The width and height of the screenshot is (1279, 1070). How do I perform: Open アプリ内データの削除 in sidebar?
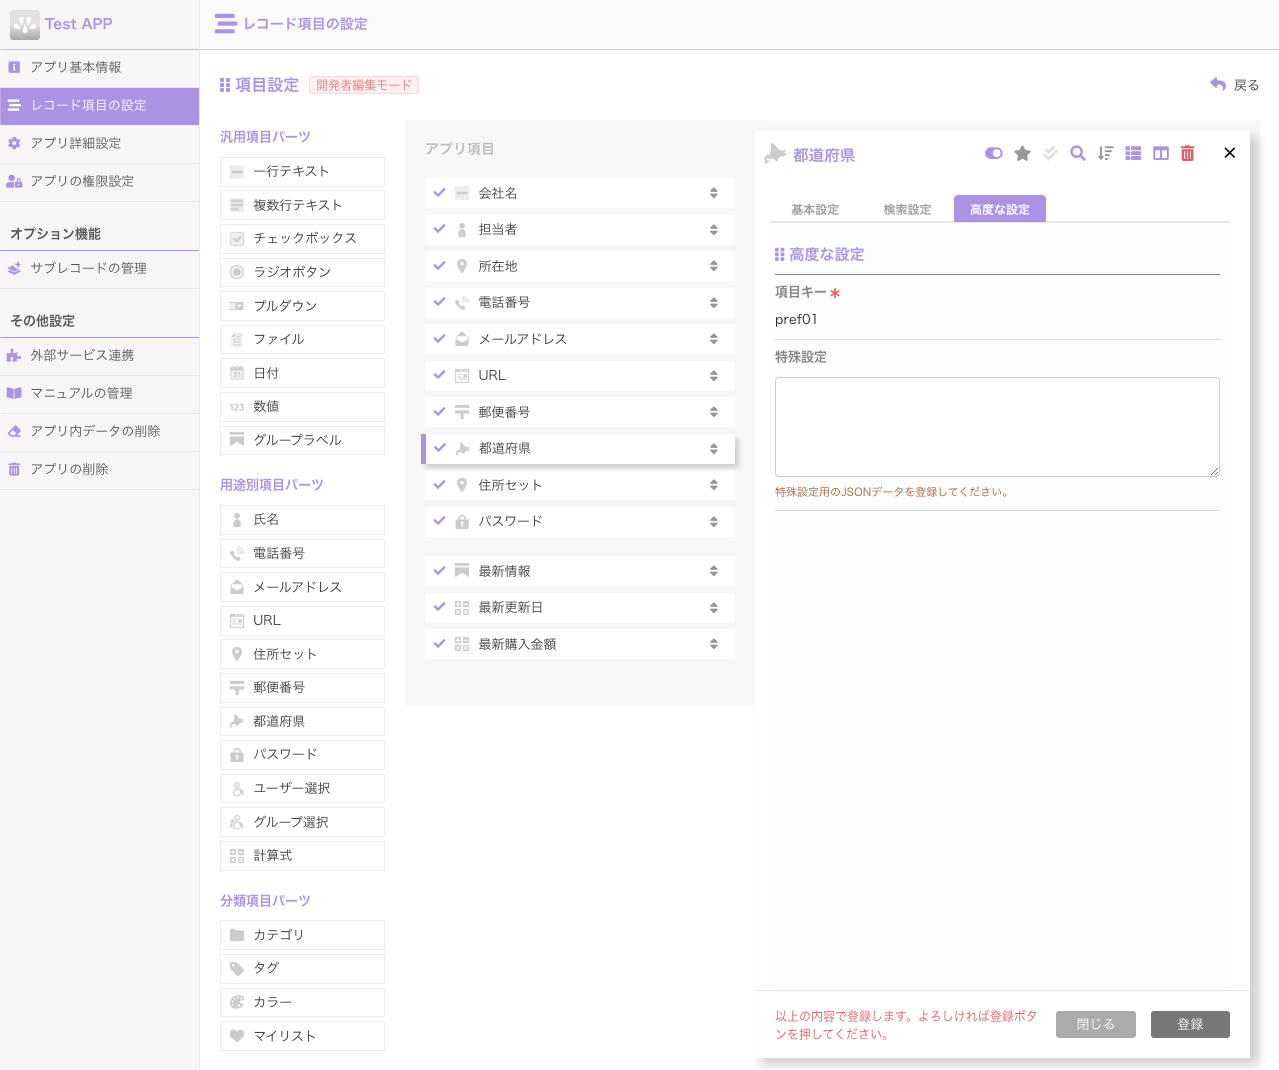[x=99, y=431]
